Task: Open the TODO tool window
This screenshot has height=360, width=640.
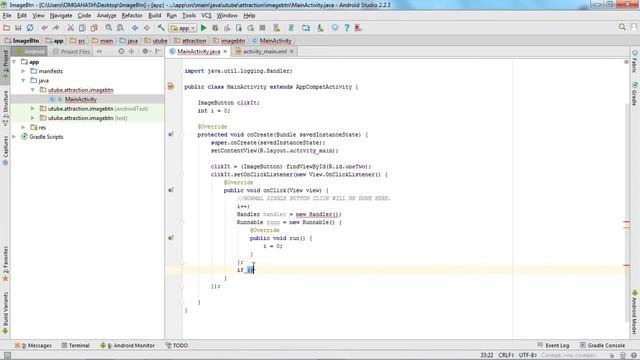Action: pyautogui.click(x=177, y=345)
